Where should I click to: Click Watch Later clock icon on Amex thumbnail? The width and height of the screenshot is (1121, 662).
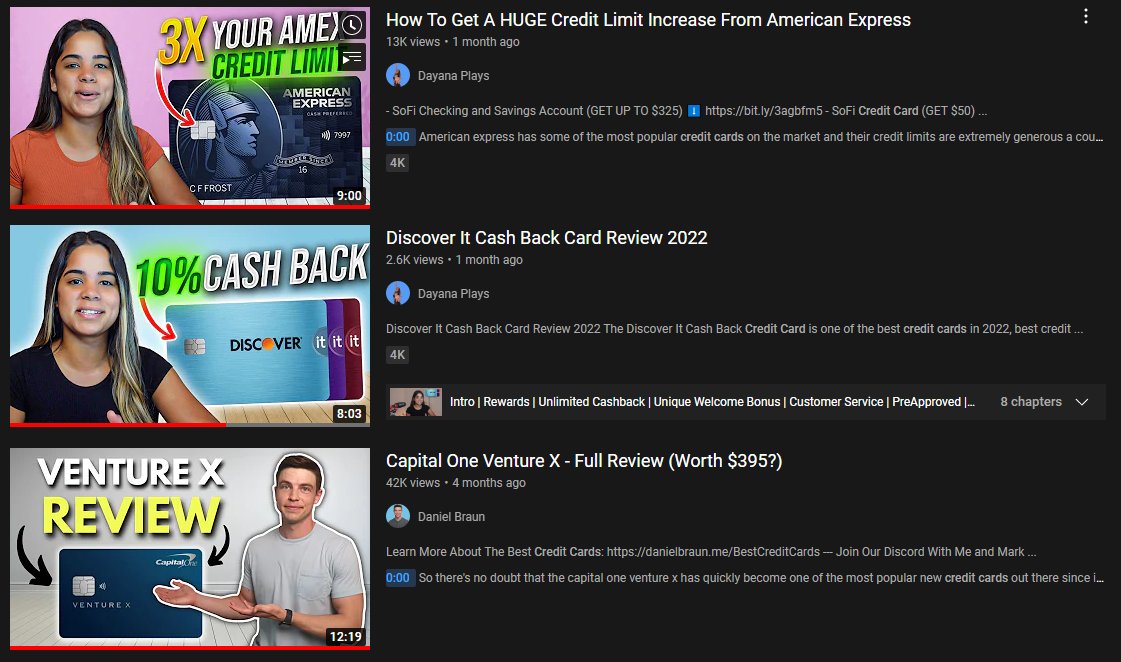point(352,26)
